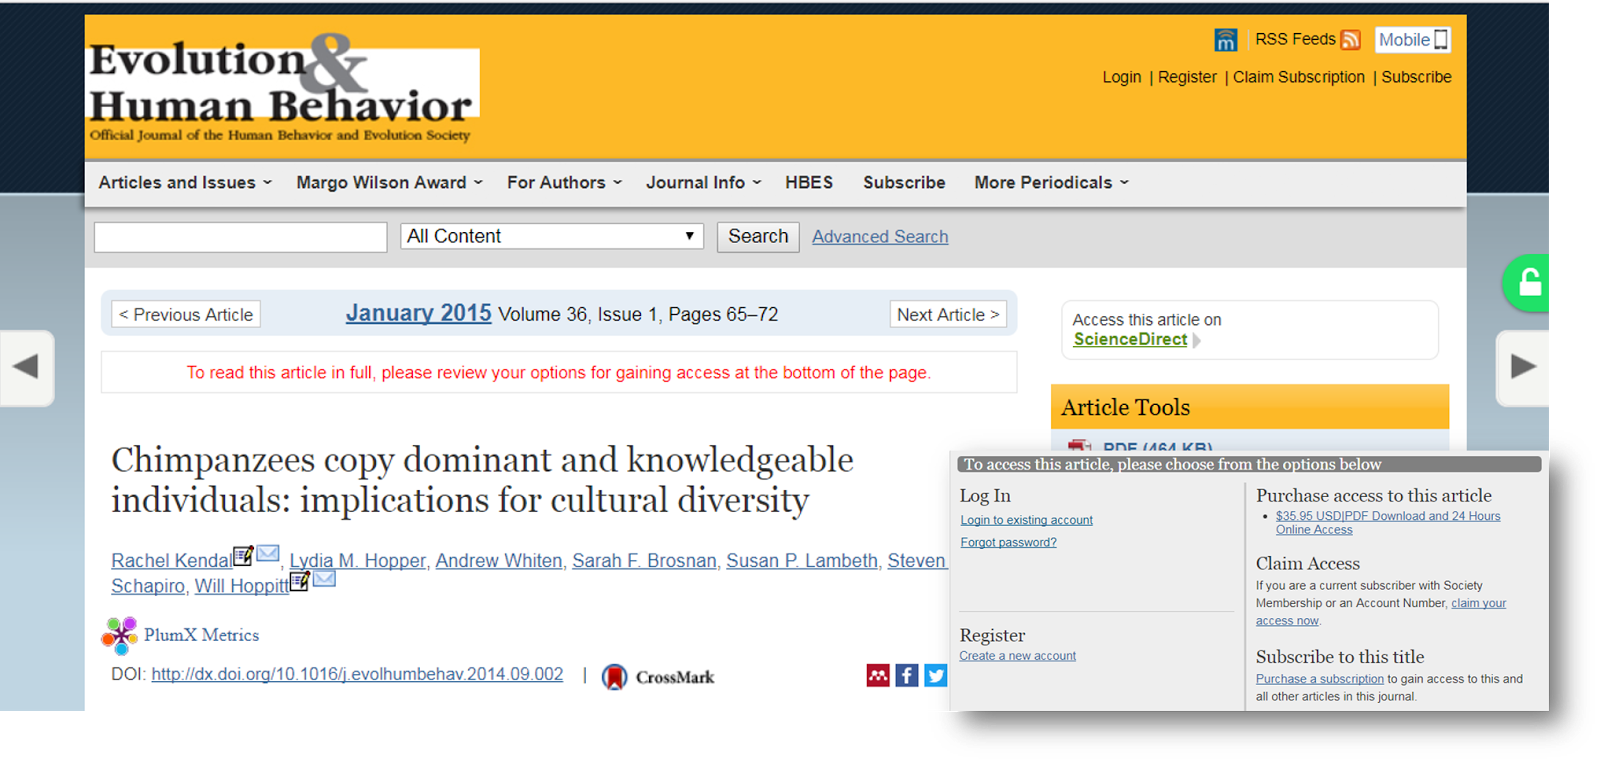Click the PDF icon in Article Tools
The image size is (1600, 762).
tap(1079, 446)
